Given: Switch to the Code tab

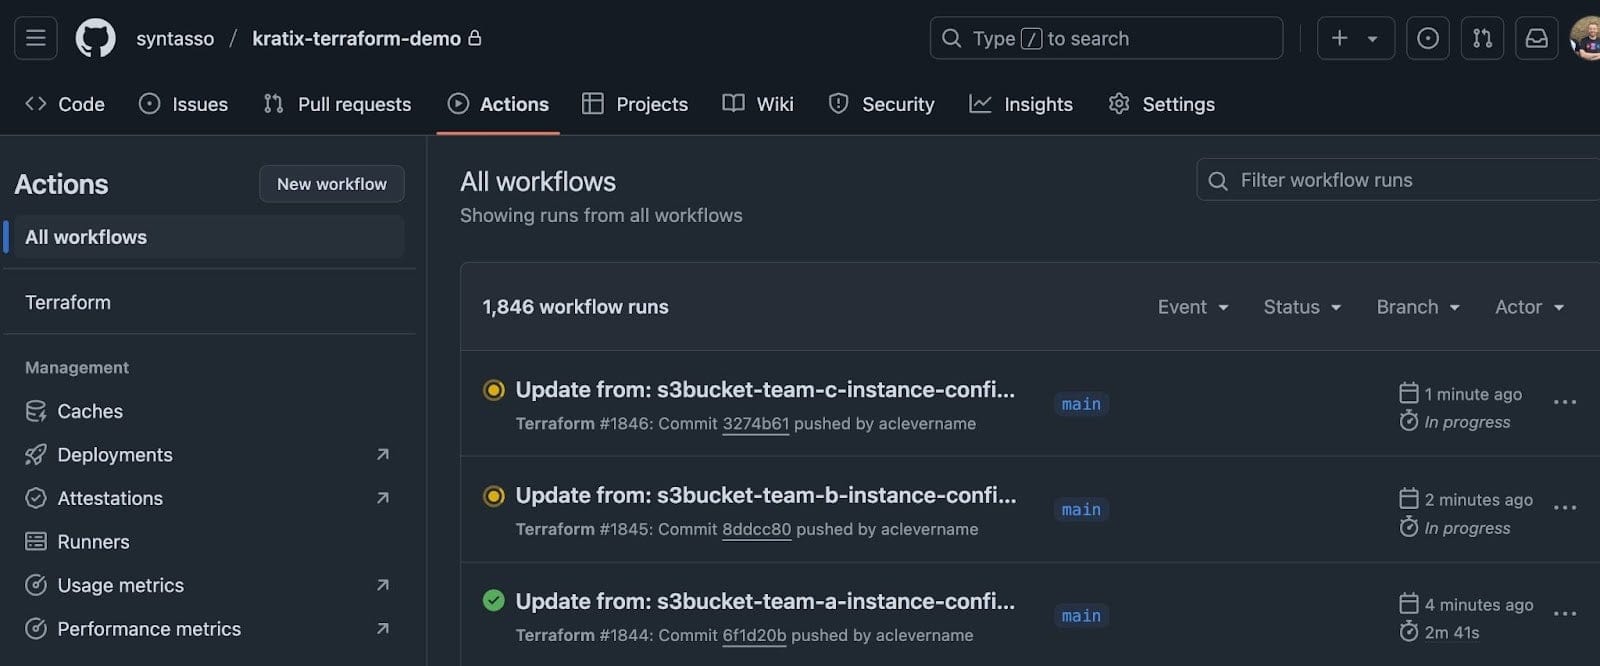Looking at the screenshot, I should click(65, 104).
